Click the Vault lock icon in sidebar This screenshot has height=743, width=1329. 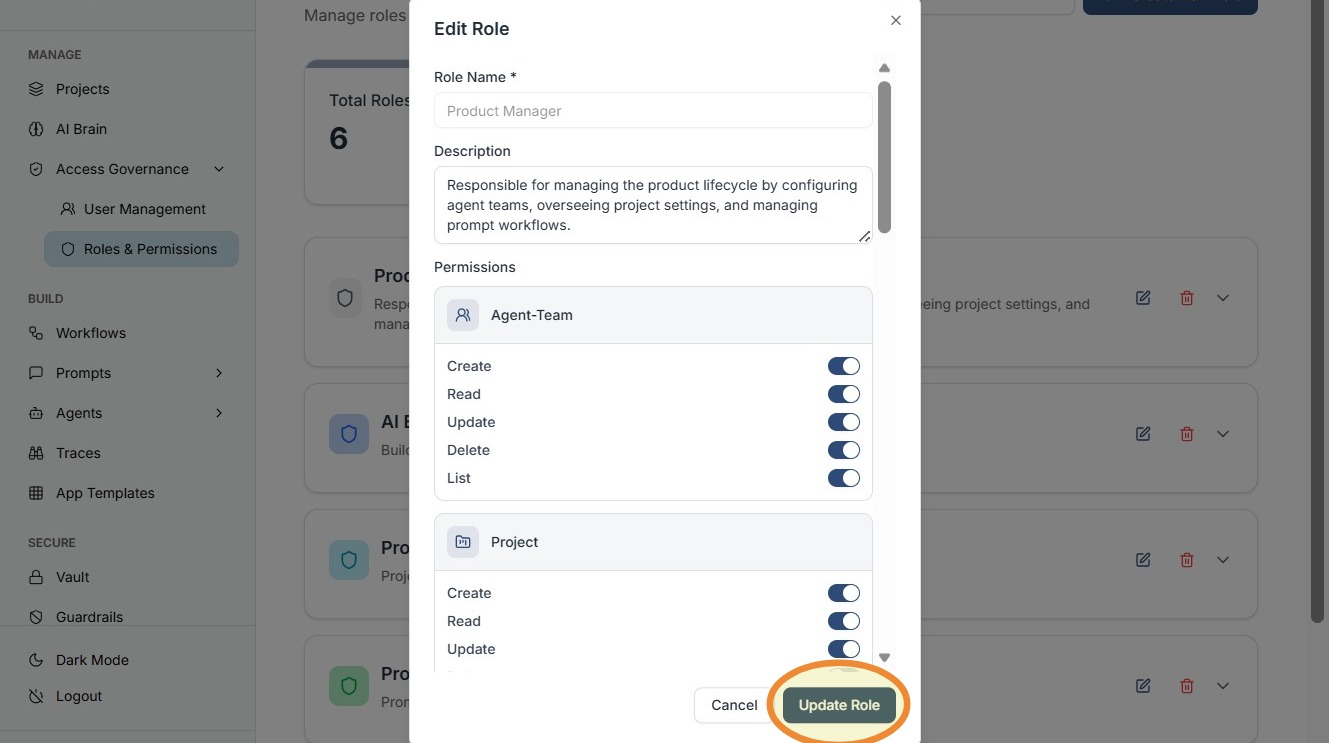coord(37,577)
